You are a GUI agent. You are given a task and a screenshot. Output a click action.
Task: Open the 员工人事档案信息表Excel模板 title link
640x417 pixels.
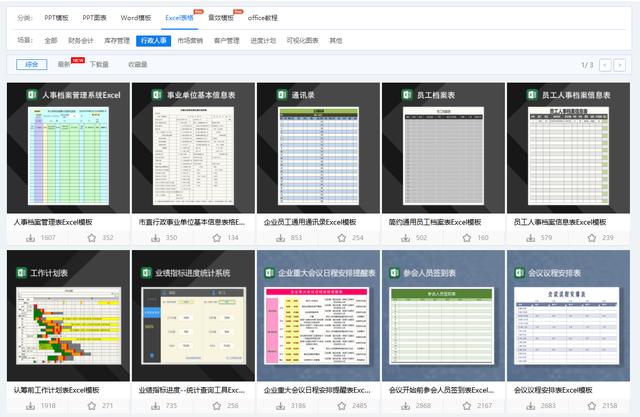[560, 222]
